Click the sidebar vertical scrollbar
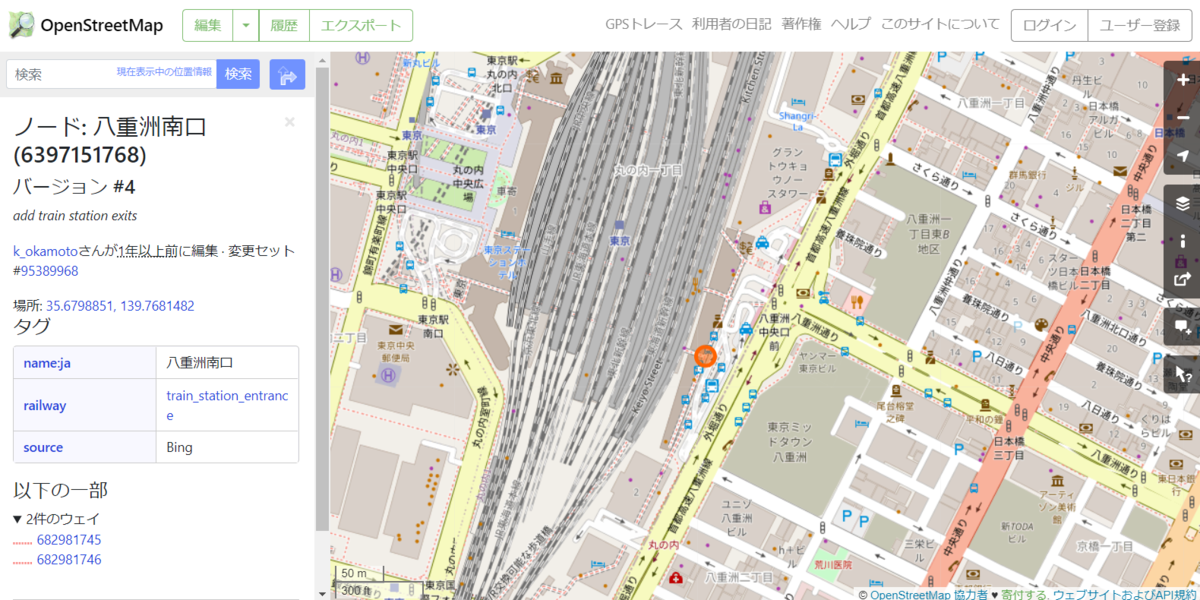 tap(322, 300)
